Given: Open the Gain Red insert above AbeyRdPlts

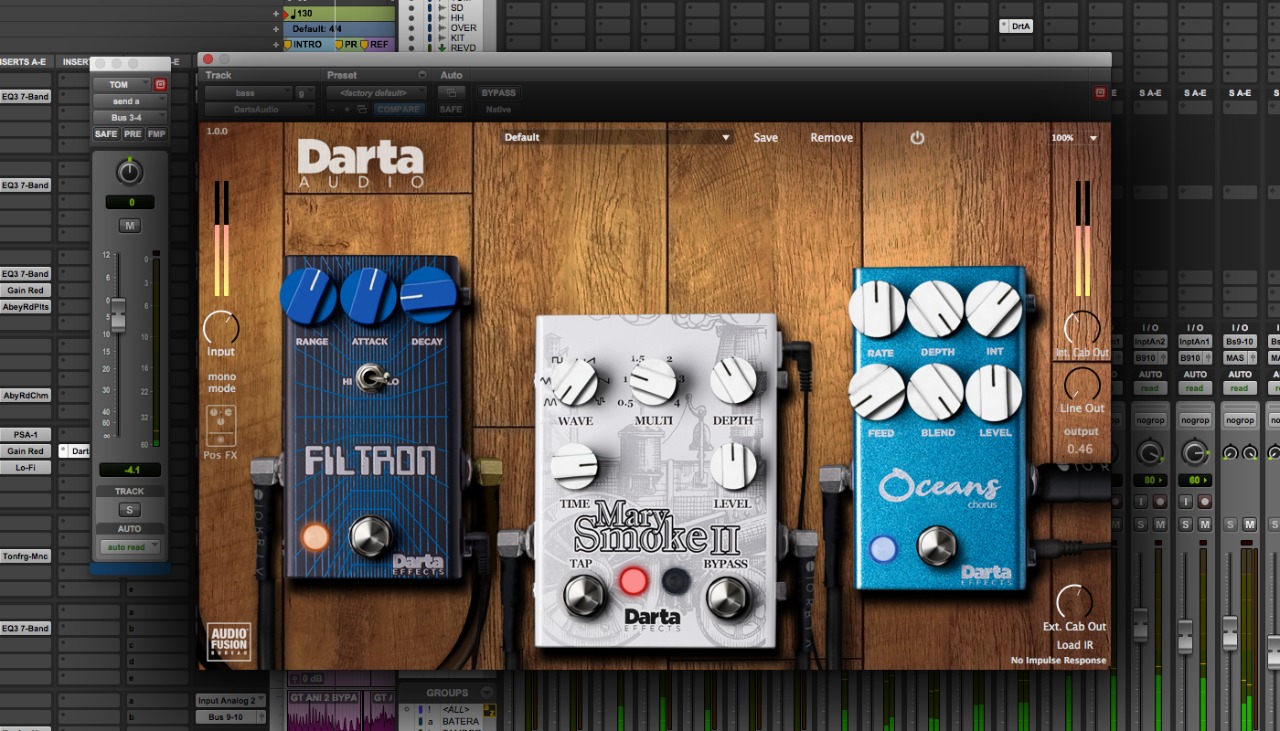Looking at the screenshot, I should pos(26,290).
